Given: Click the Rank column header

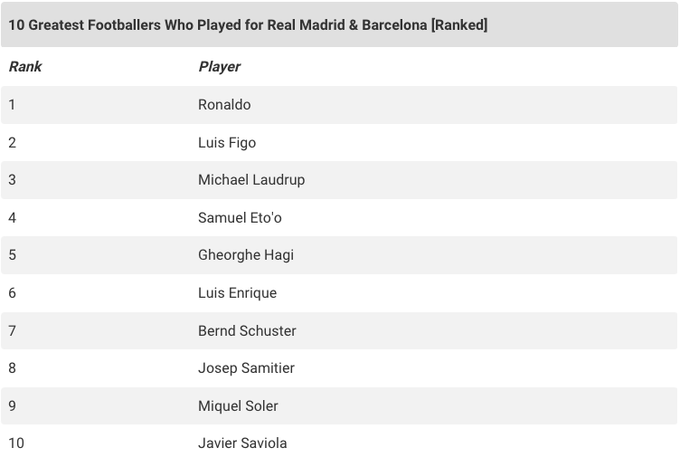Looking at the screenshot, I should 25,67.
